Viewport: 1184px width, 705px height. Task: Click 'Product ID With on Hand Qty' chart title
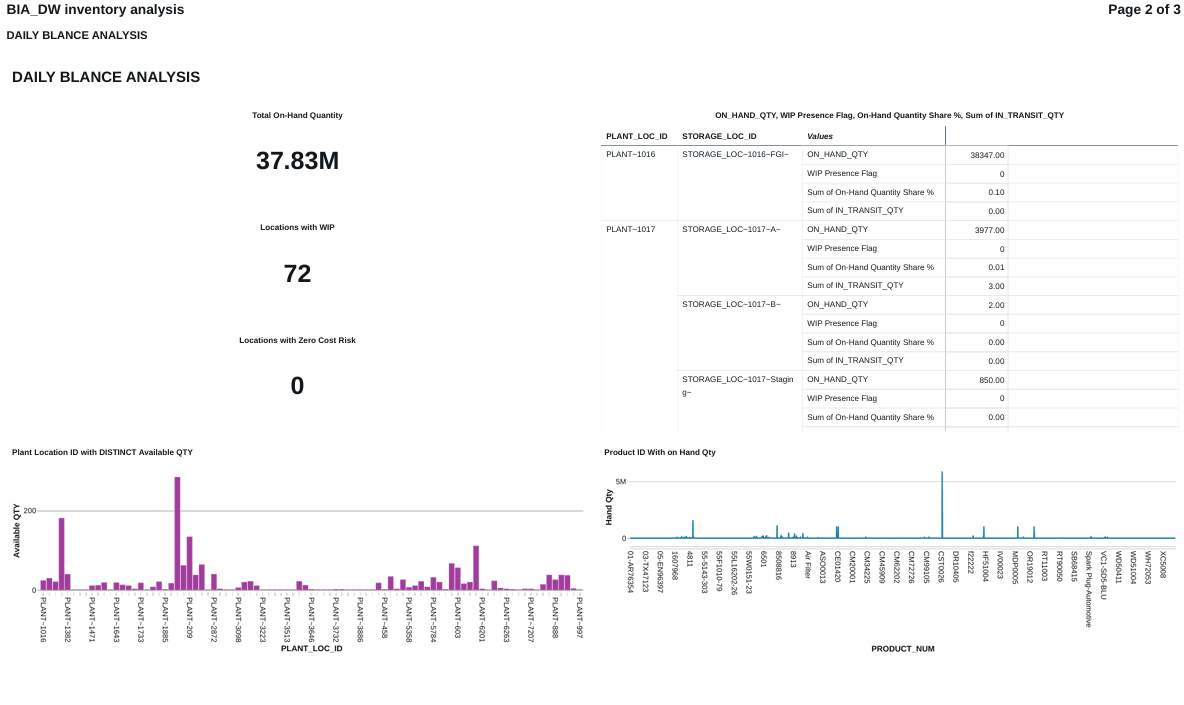tap(660, 453)
